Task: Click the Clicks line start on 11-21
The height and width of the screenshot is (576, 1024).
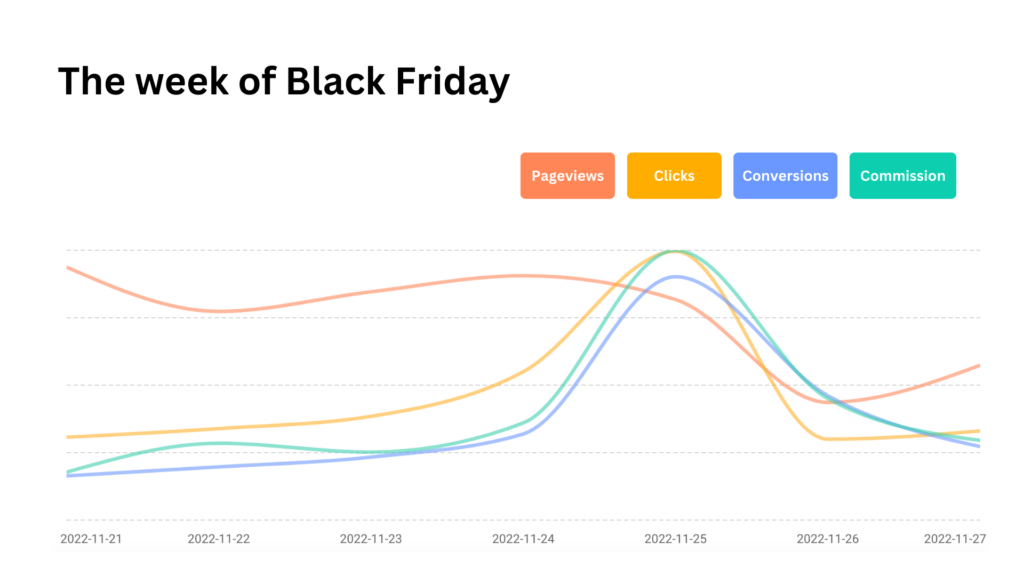Action: [68, 437]
